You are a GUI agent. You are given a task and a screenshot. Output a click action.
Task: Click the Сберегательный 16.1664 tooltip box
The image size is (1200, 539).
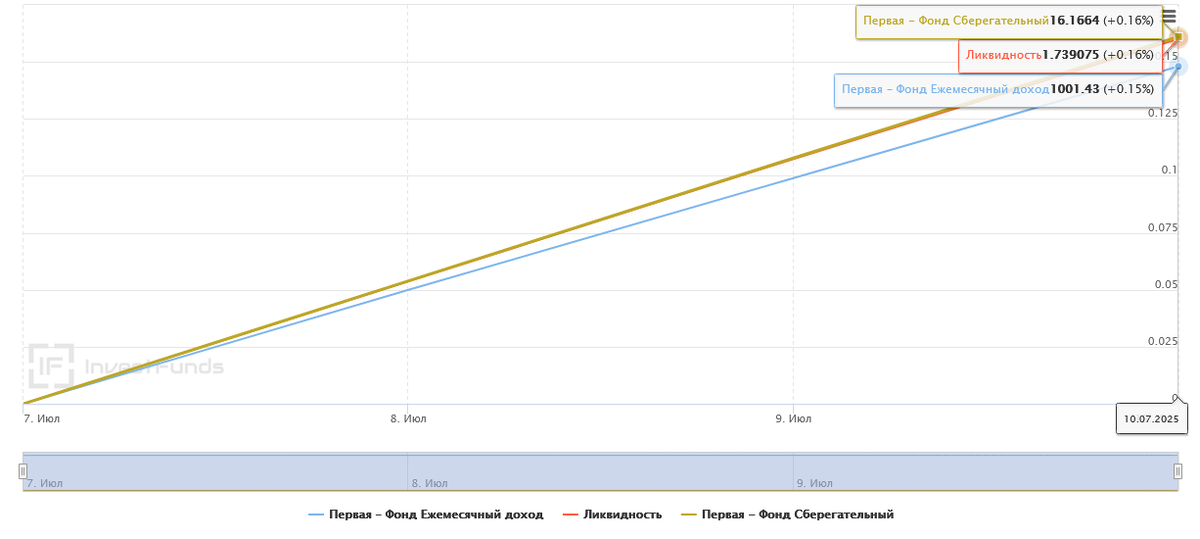pos(1008,21)
